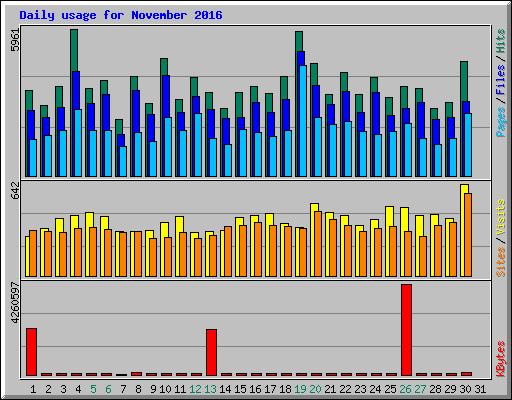512x400 pixels.
Task: Click the green day 27 axis label
Action: coord(420,389)
